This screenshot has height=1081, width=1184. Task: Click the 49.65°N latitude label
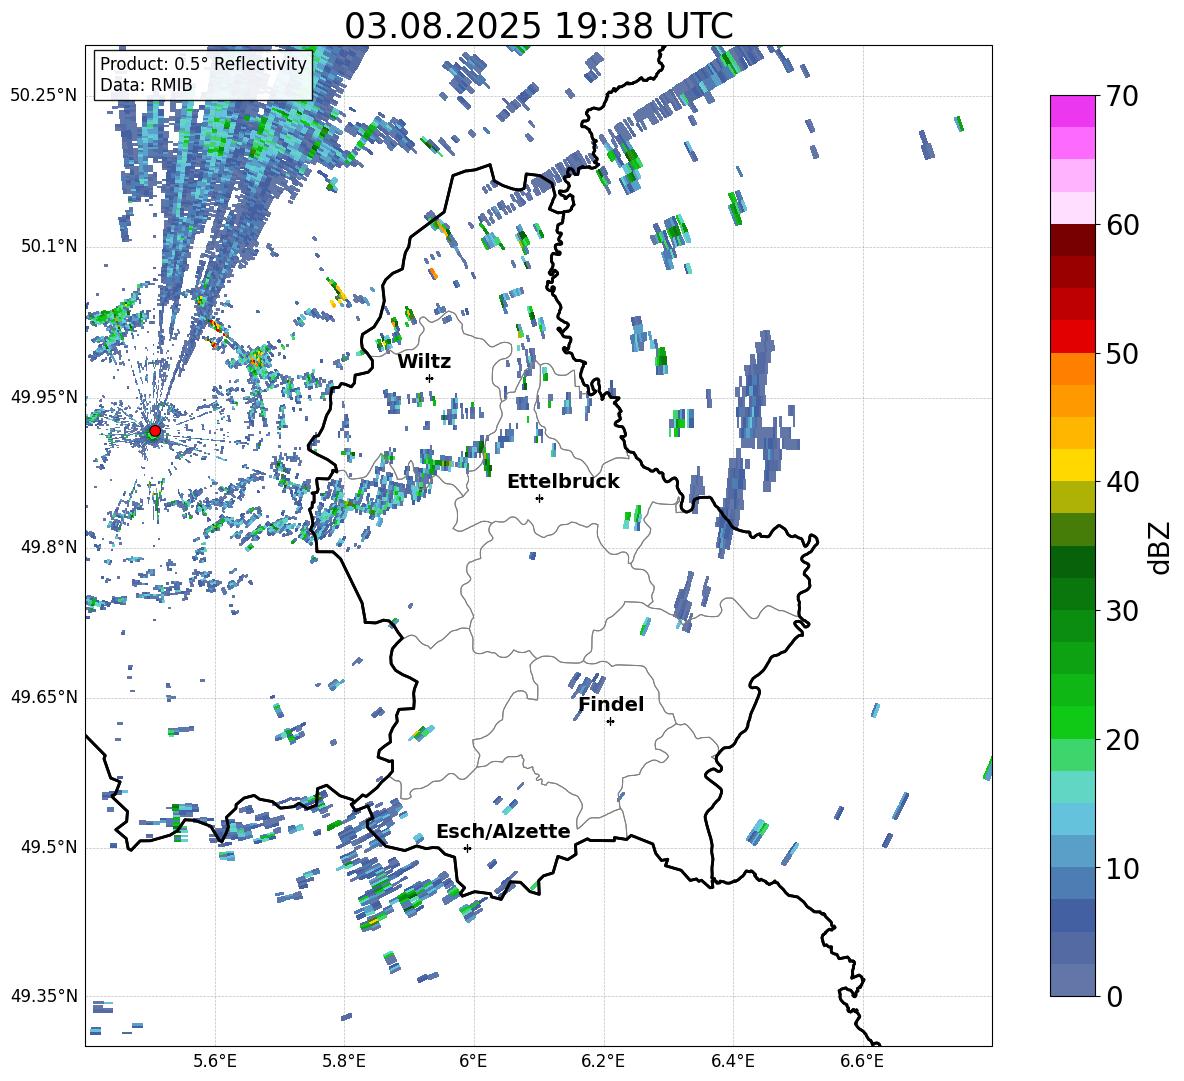(x=44, y=697)
